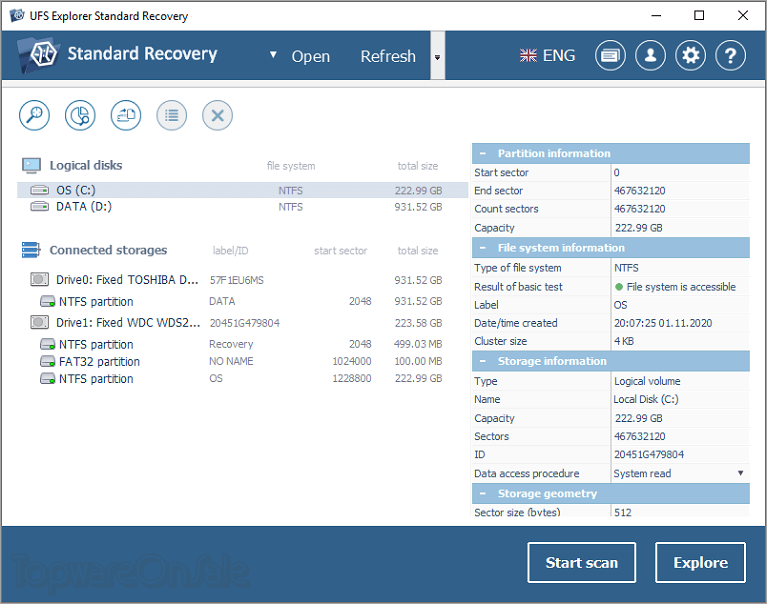Click the 'start sector' column header
767x604 pixels.
pos(340,251)
